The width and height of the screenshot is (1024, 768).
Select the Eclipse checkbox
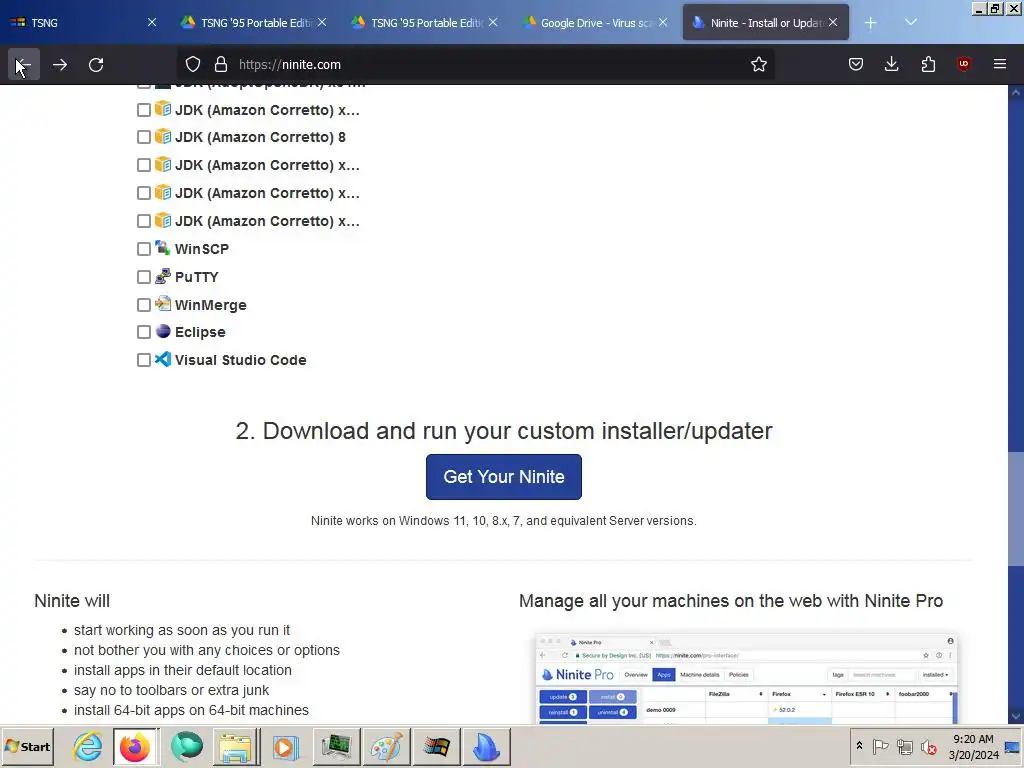coord(144,332)
